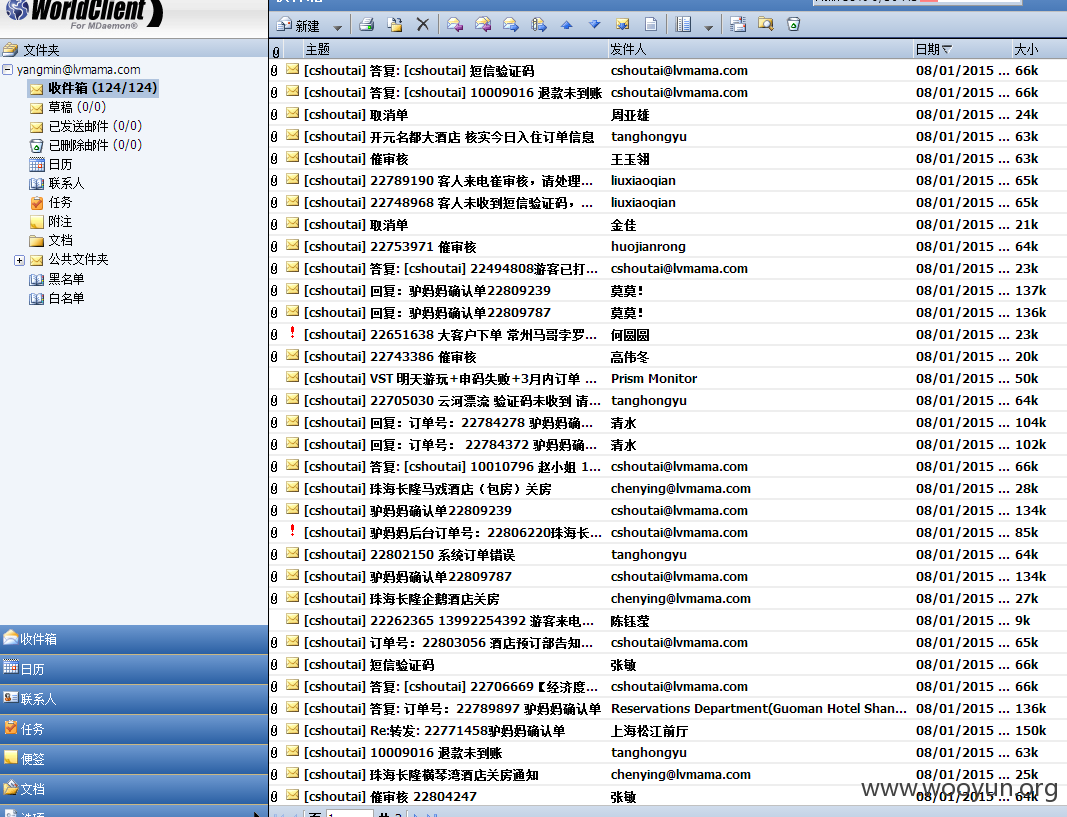The image size is (1067, 817).
Task: Sort by the 日期 column header
Action: click(x=961, y=50)
